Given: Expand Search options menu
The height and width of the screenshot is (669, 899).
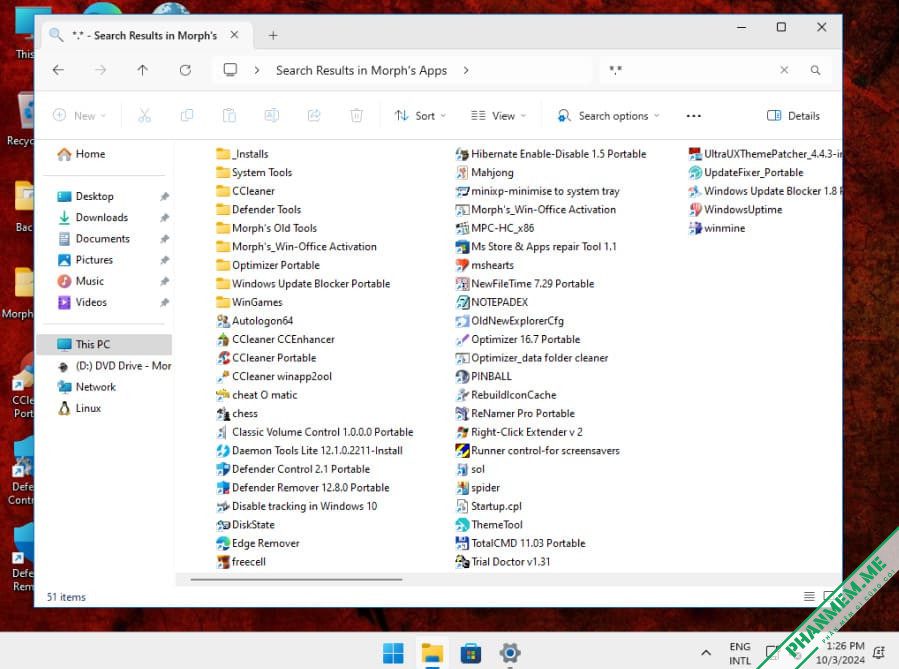Looking at the screenshot, I should pyautogui.click(x=608, y=116).
